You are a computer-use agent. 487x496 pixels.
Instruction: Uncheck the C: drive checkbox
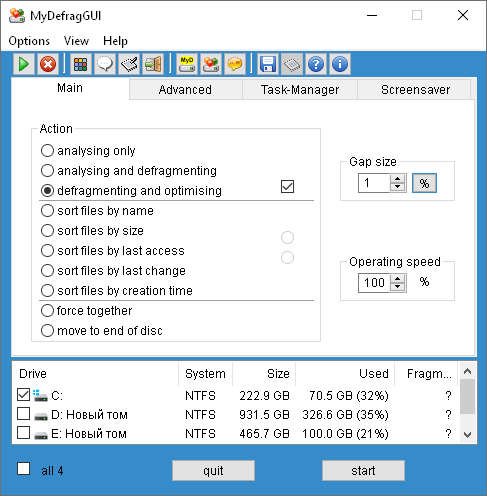[x=23, y=395]
